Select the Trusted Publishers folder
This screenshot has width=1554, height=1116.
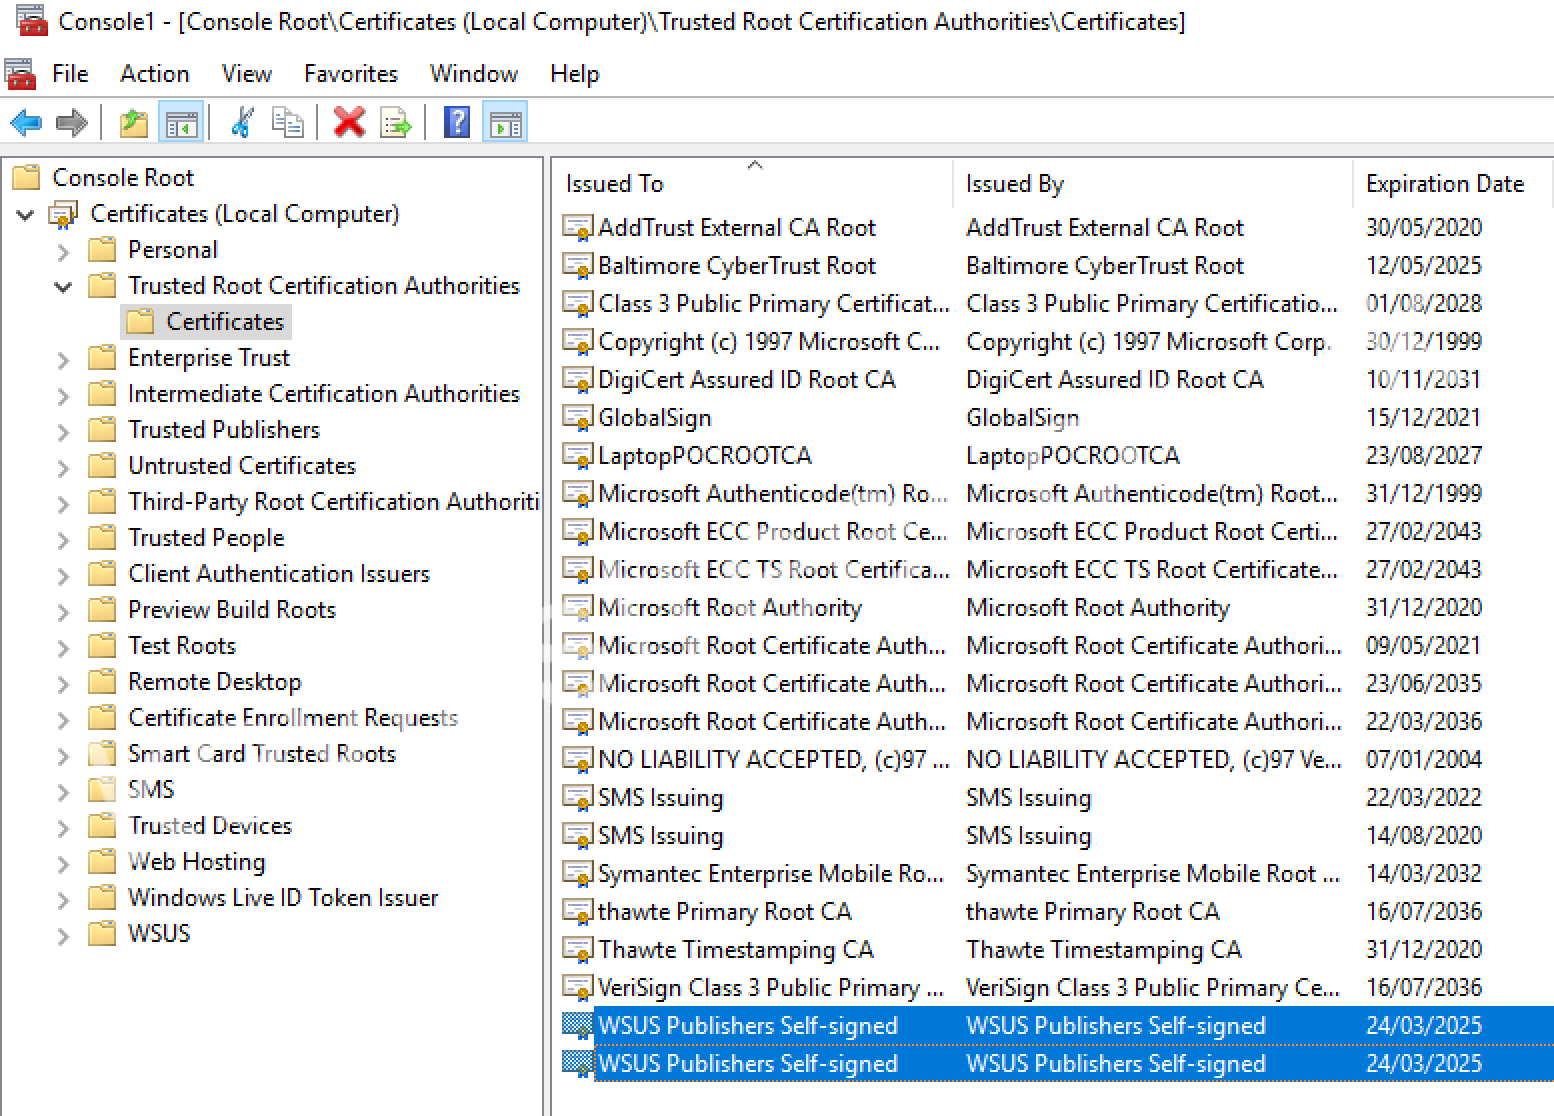(x=223, y=430)
